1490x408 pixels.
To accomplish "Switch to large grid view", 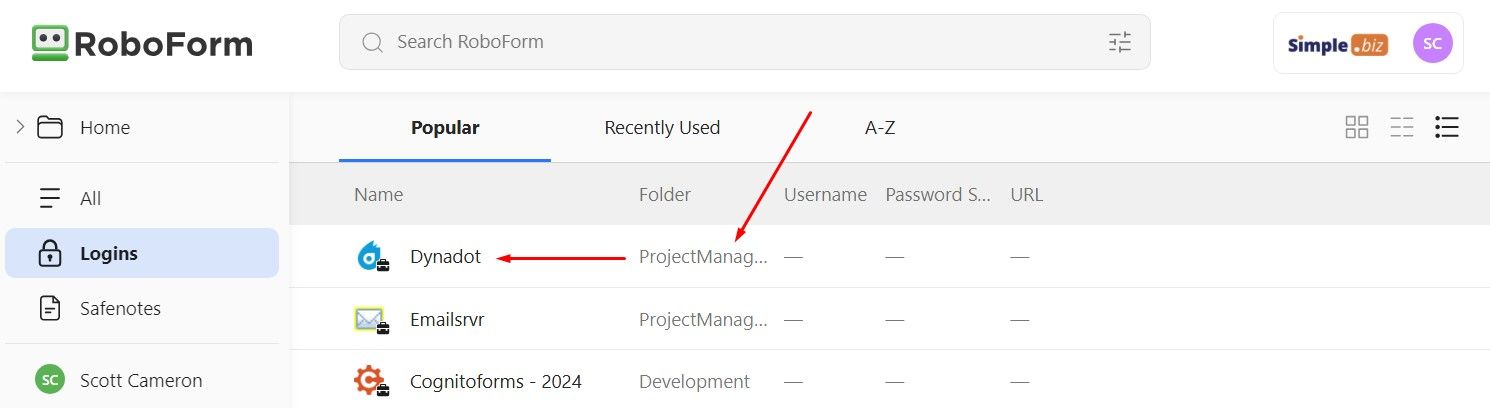I will pos(1357,127).
